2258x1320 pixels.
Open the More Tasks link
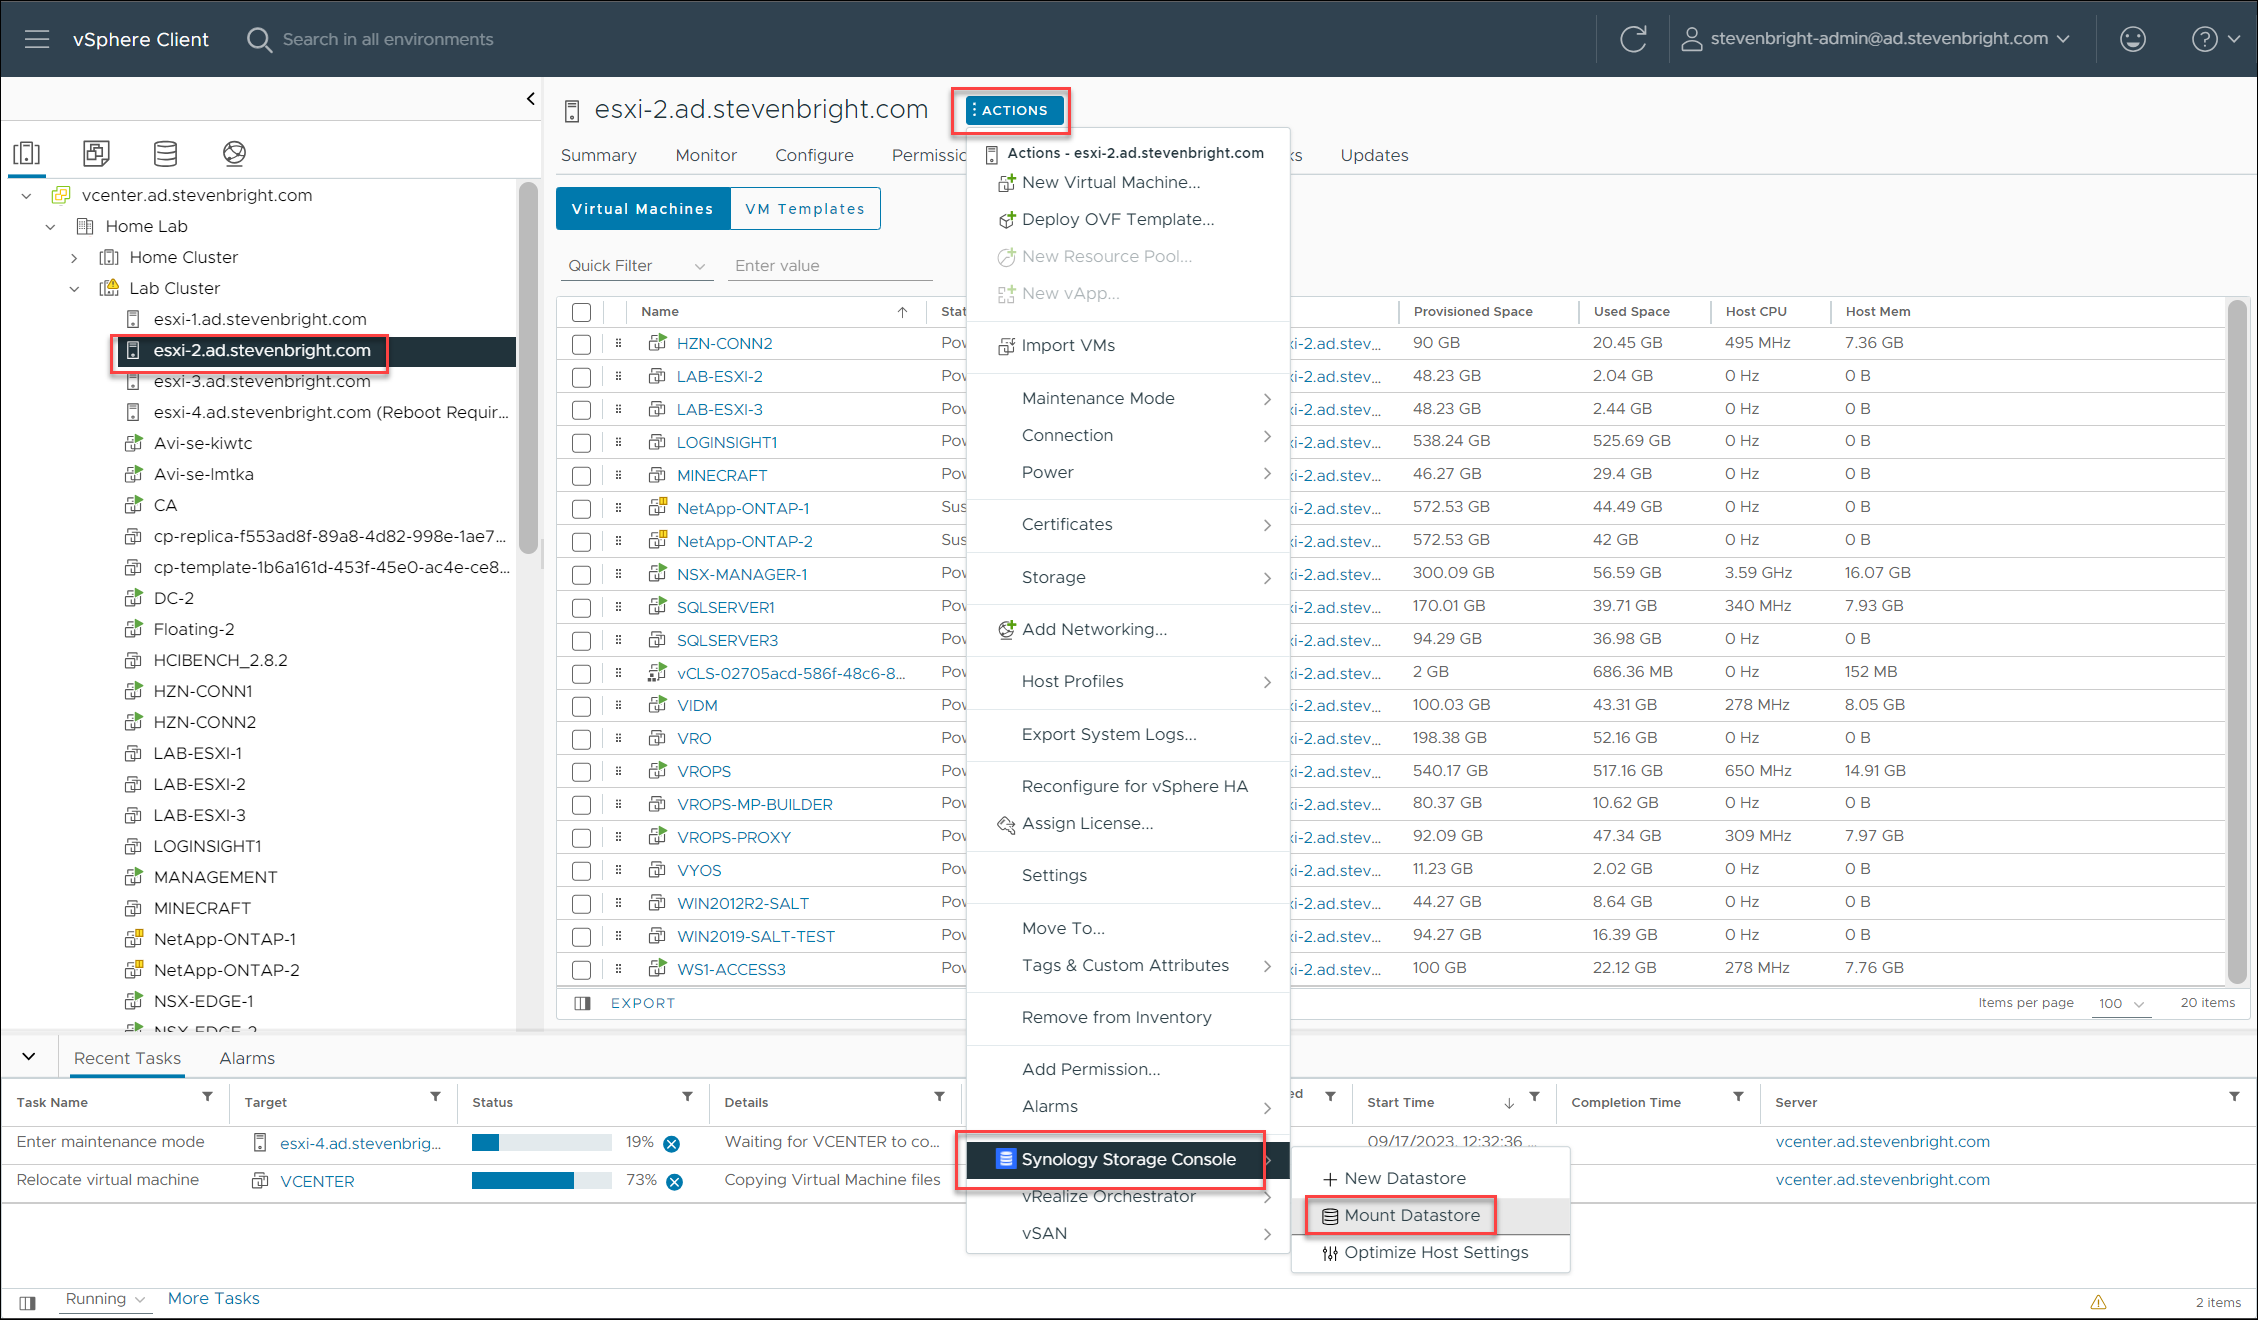pos(213,1298)
